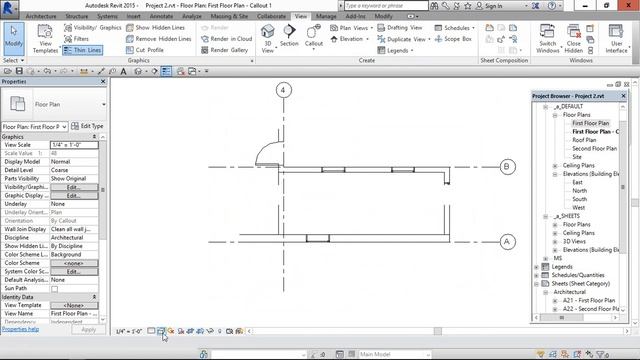This screenshot has width=640, height=360.
Task: Close the Properties panel
Action: coord(103,82)
